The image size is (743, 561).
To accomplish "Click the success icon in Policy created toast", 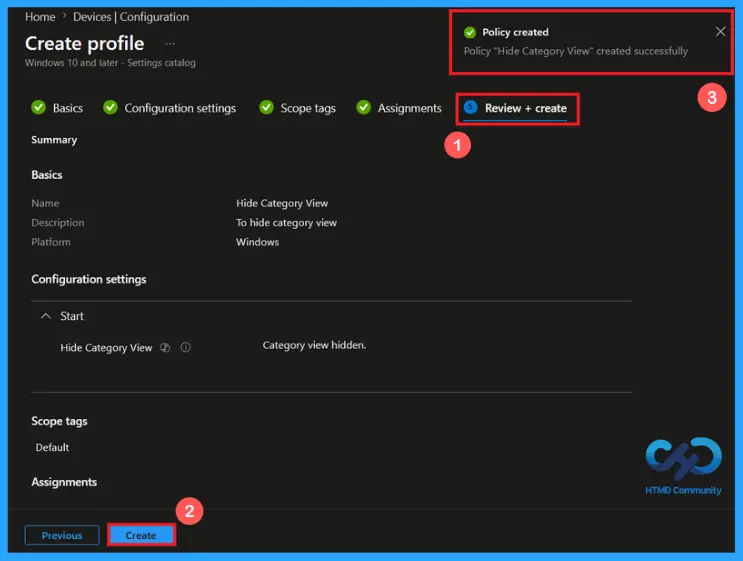I will tap(470, 32).
